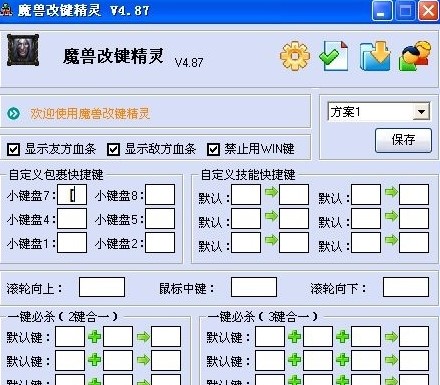Click the folder with download arrow icon
This screenshot has width=440, height=385.
(x=375, y=56)
